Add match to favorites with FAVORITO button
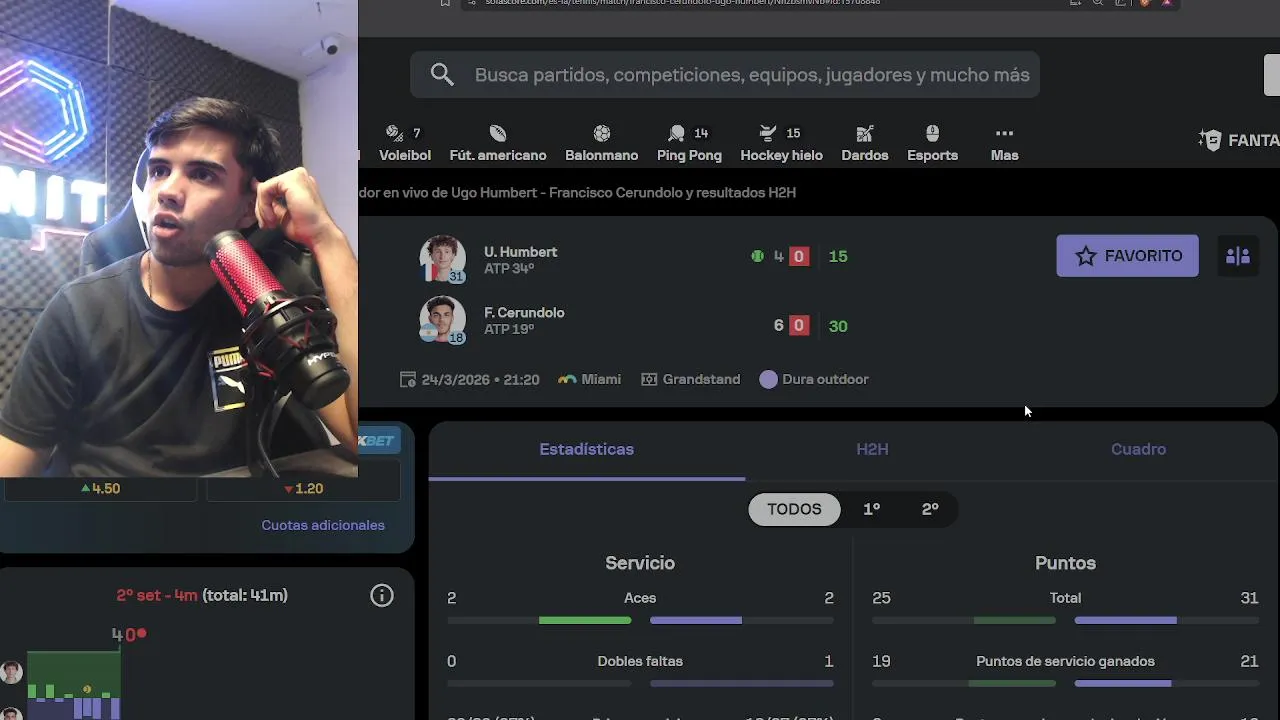This screenshot has width=1280, height=720. pos(1127,256)
